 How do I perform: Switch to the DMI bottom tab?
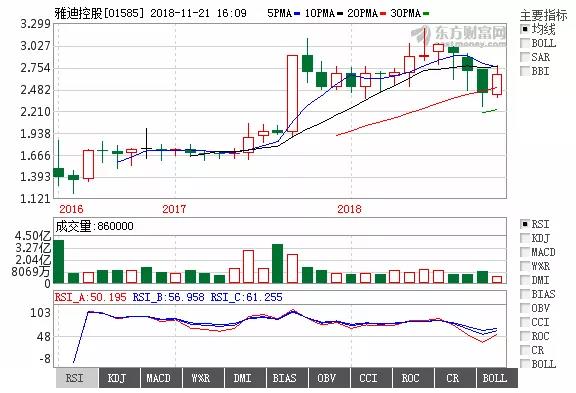point(245,378)
